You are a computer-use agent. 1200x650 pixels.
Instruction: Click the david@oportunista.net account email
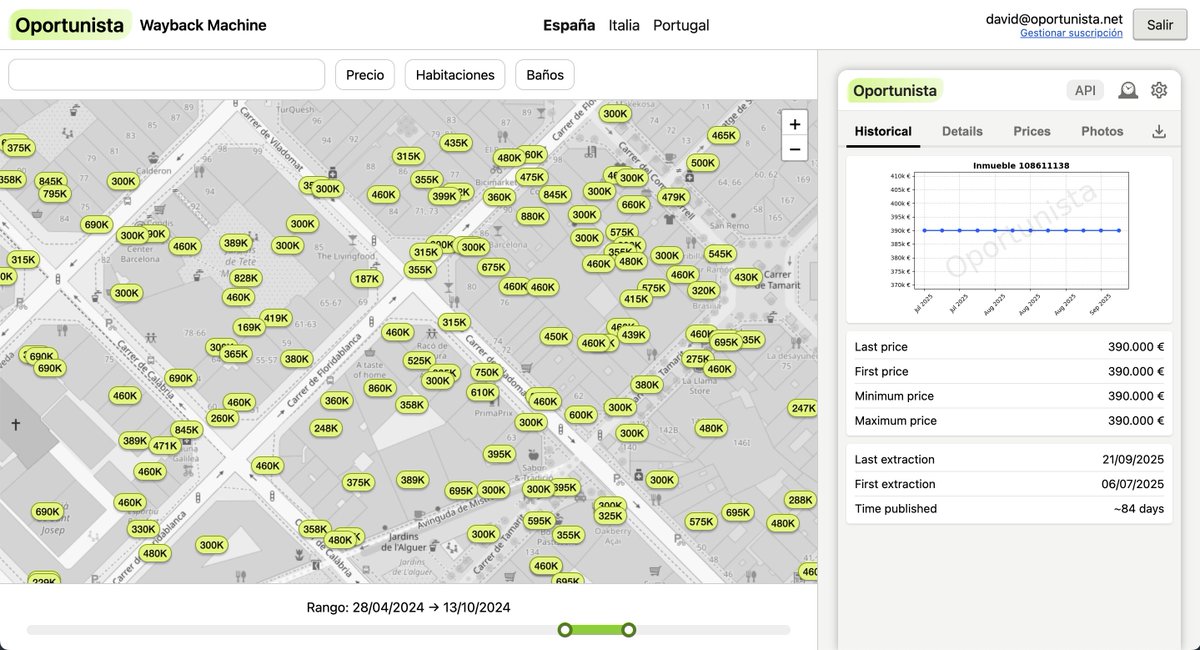click(x=1054, y=19)
